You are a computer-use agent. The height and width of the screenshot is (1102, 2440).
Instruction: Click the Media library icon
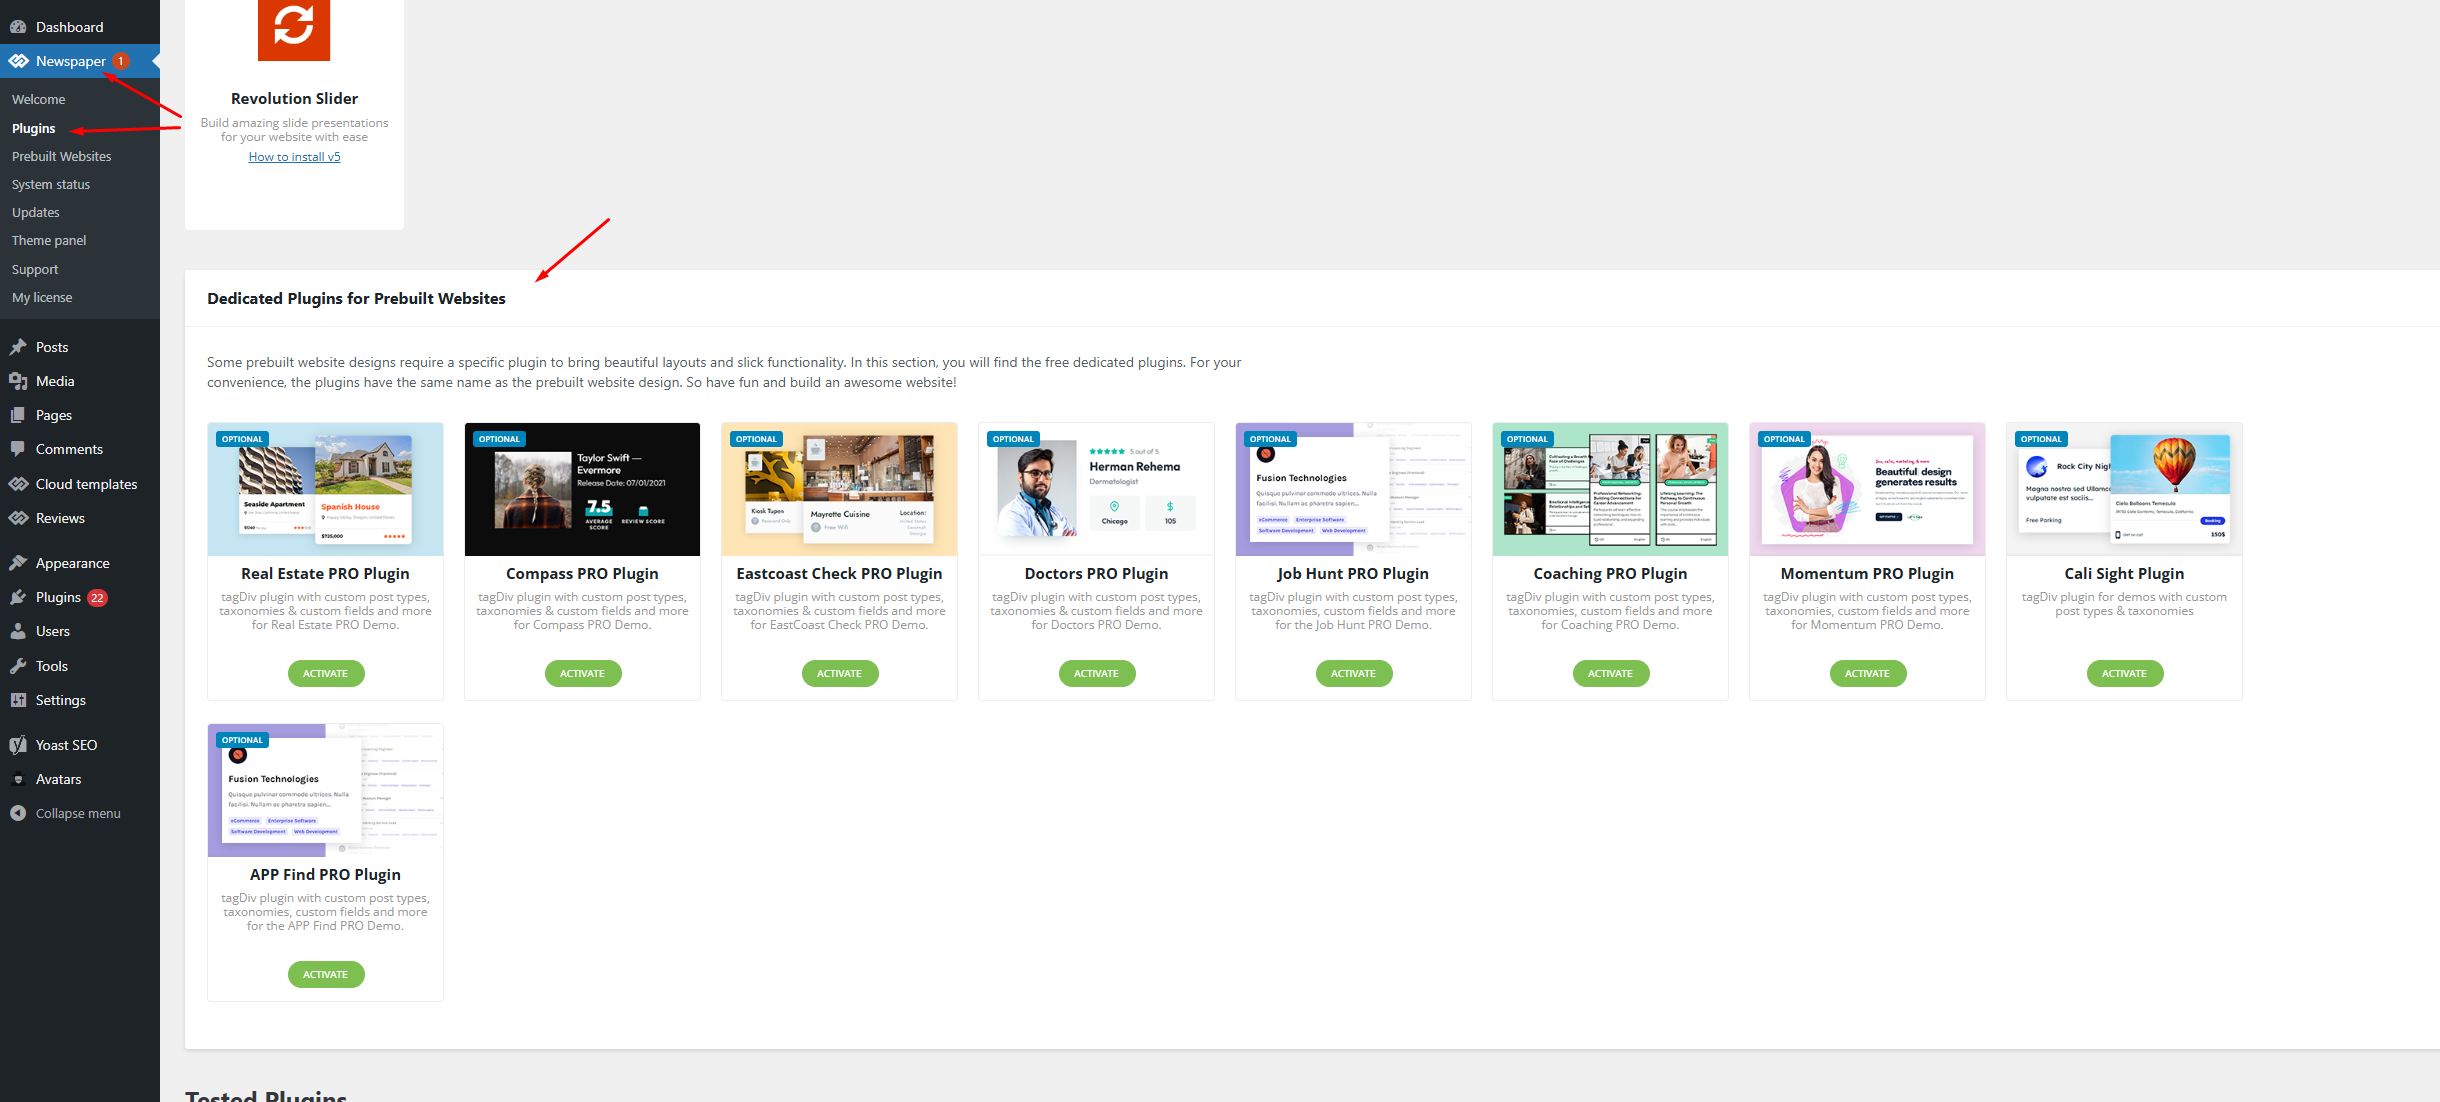[x=18, y=381]
